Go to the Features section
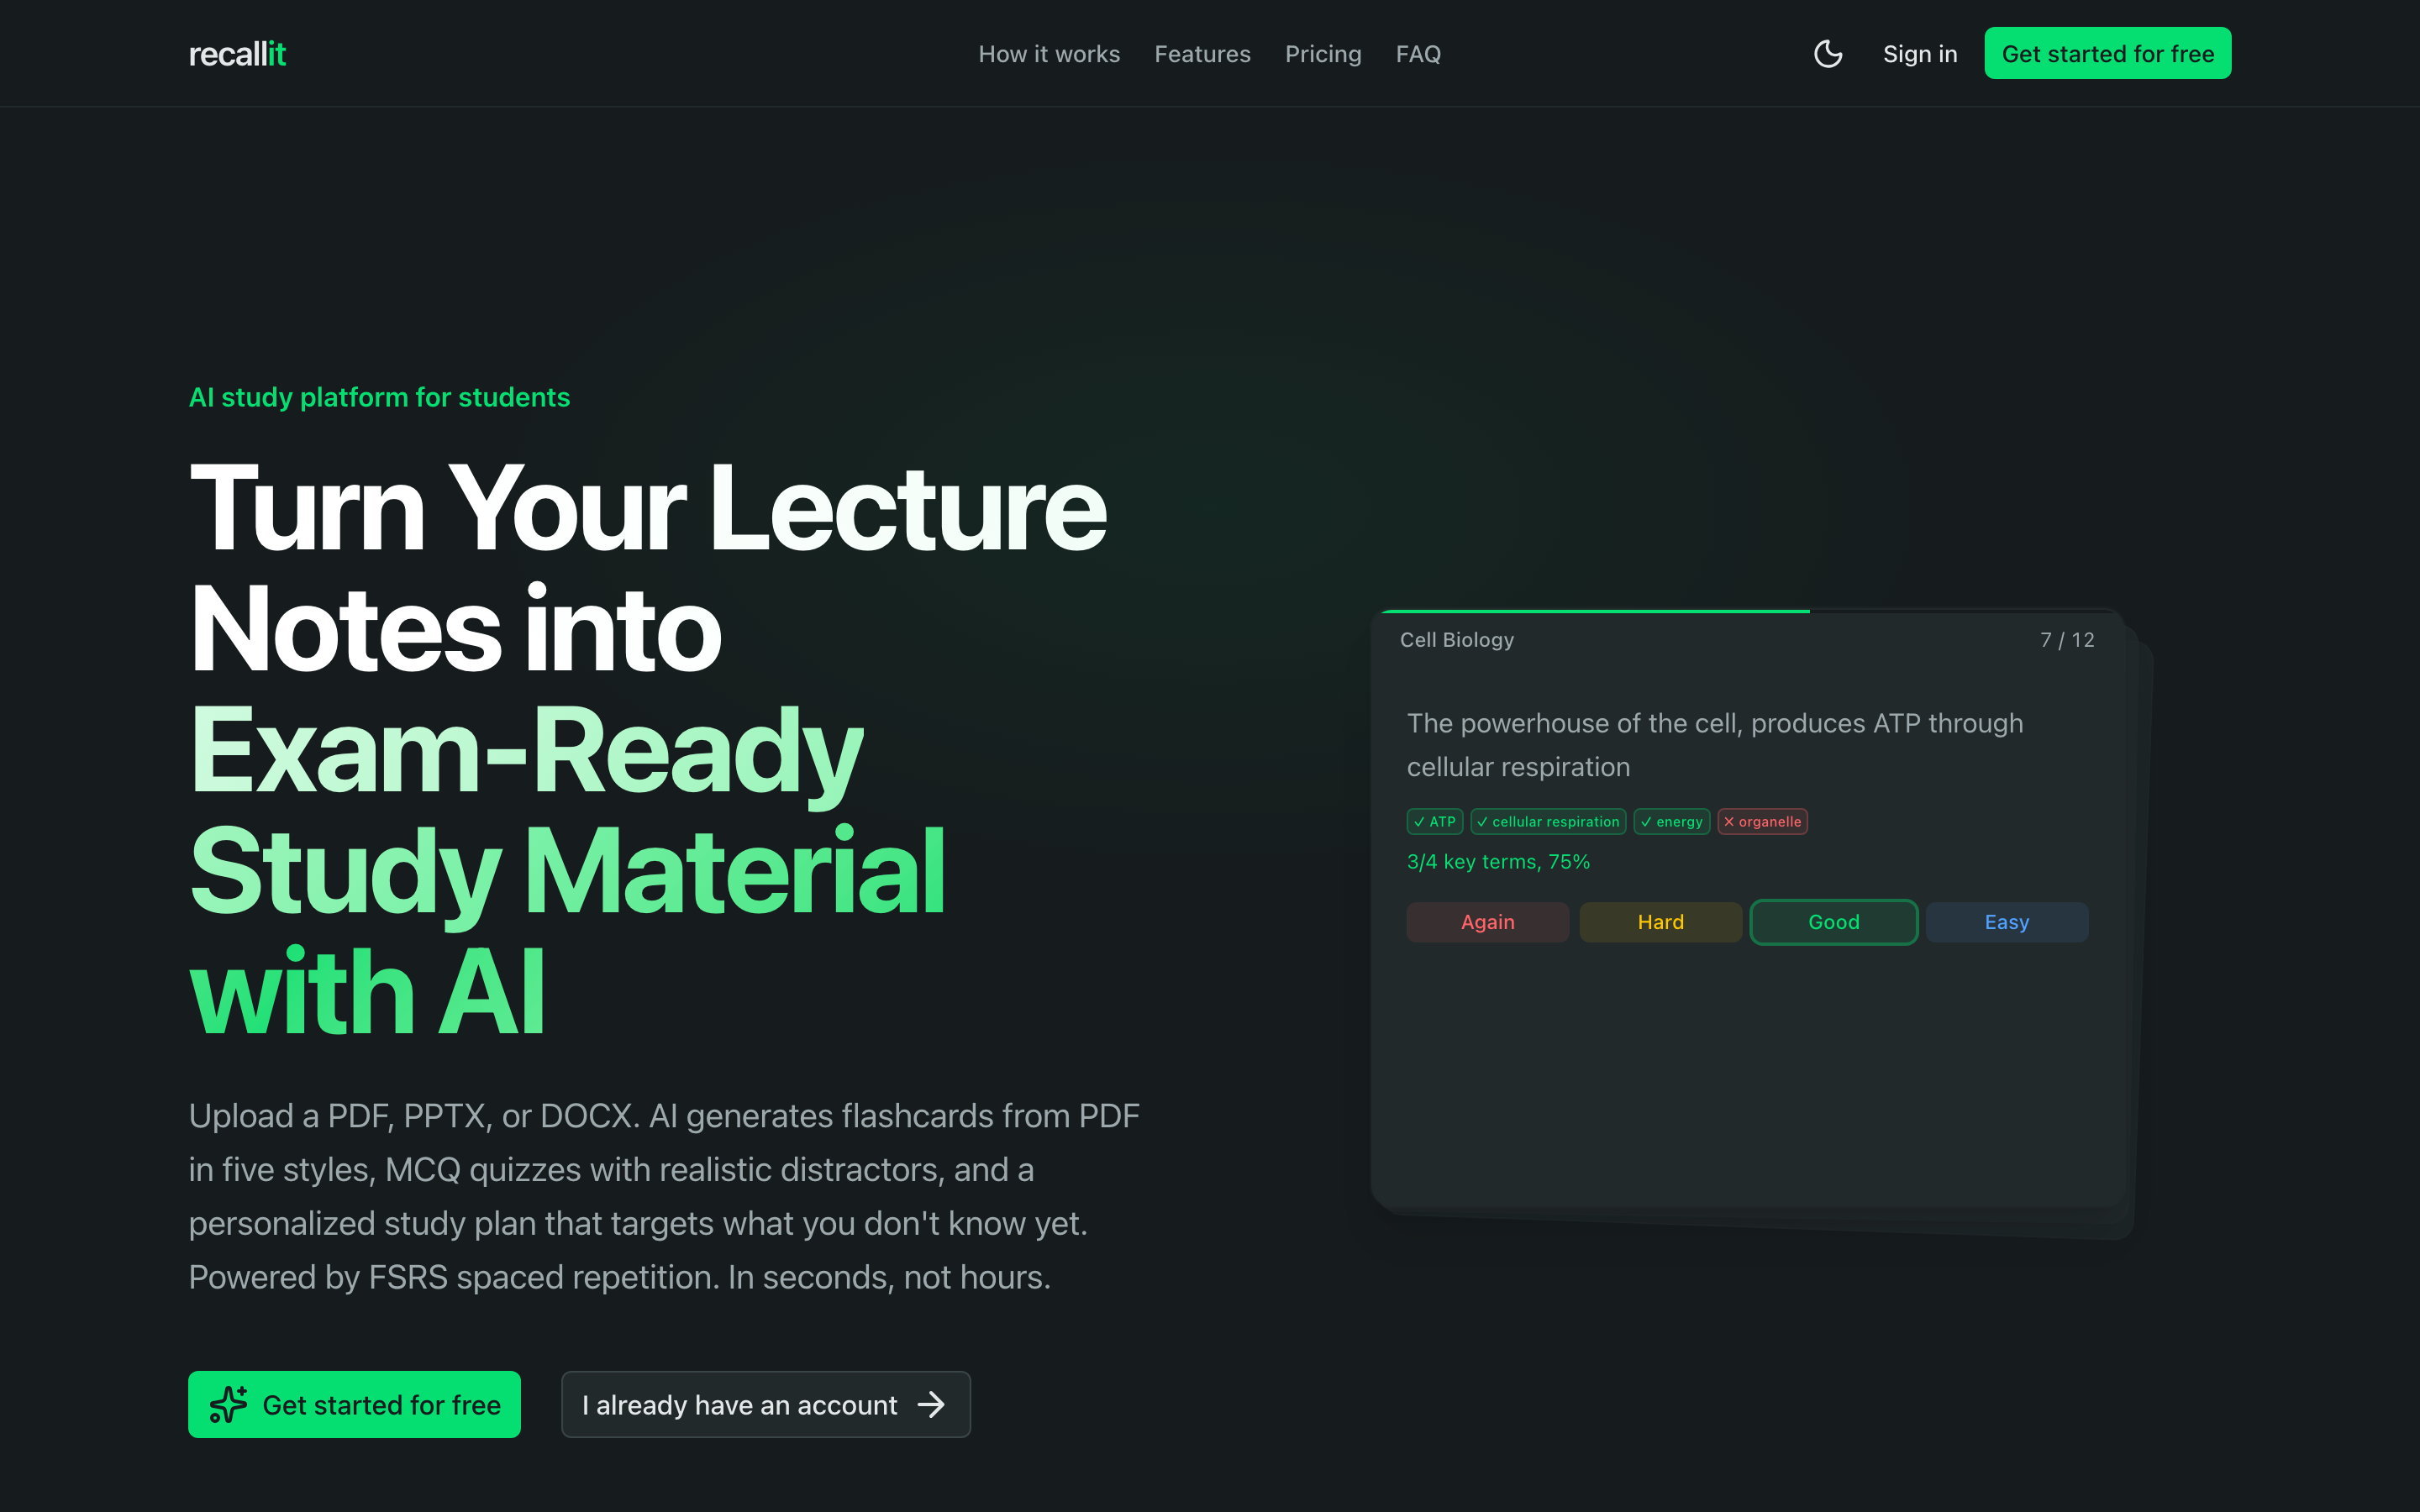This screenshot has width=2420, height=1512. click(1202, 54)
